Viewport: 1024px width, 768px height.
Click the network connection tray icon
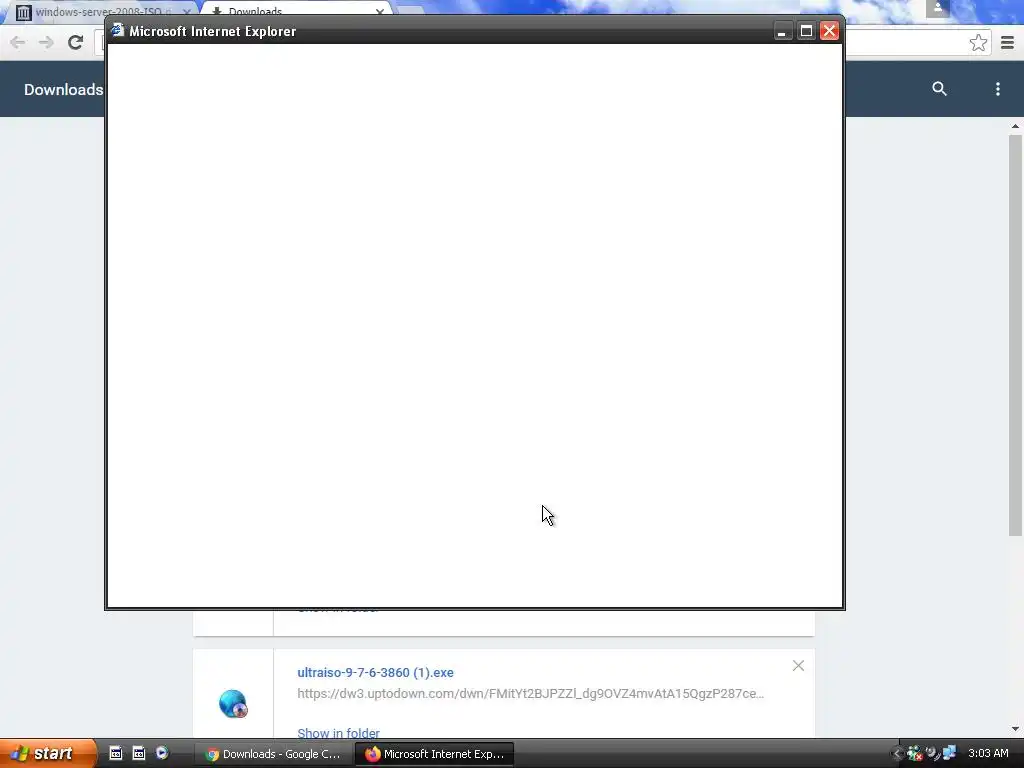click(949, 754)
